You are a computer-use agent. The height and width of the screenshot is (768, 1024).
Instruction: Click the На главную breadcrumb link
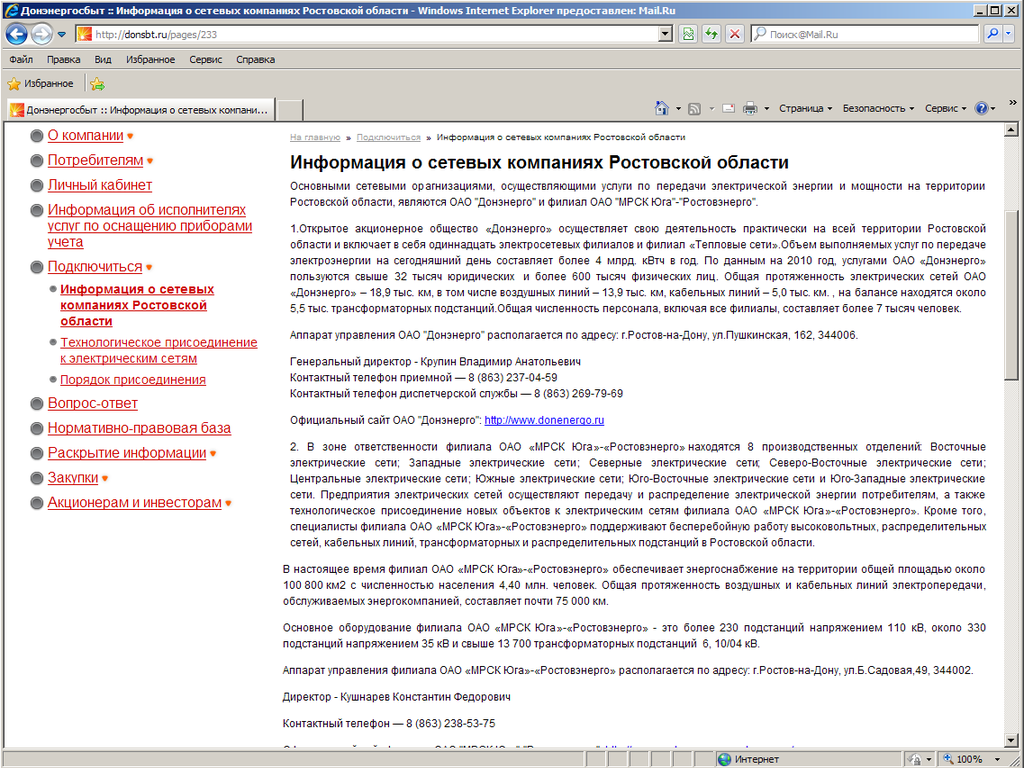(315, 138)
